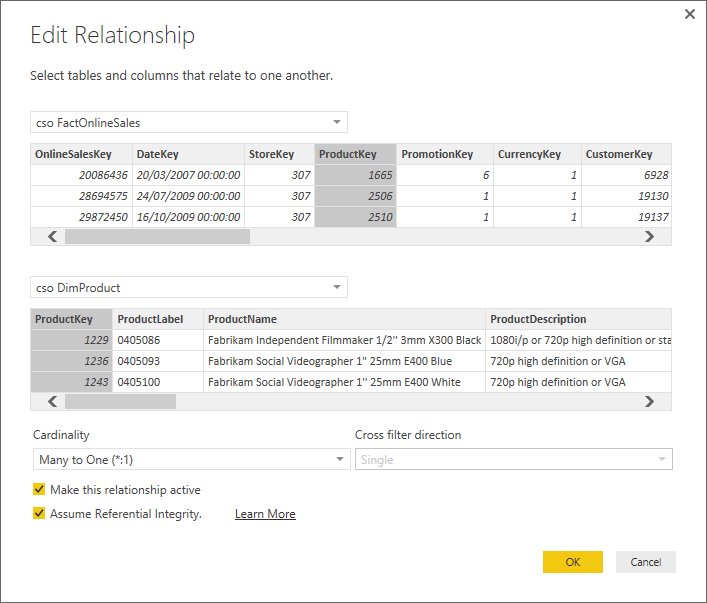This screenshot has height=603, width=707.
Task: Expand the Cardinality Many to One dropdown
Action: point(192,459)
